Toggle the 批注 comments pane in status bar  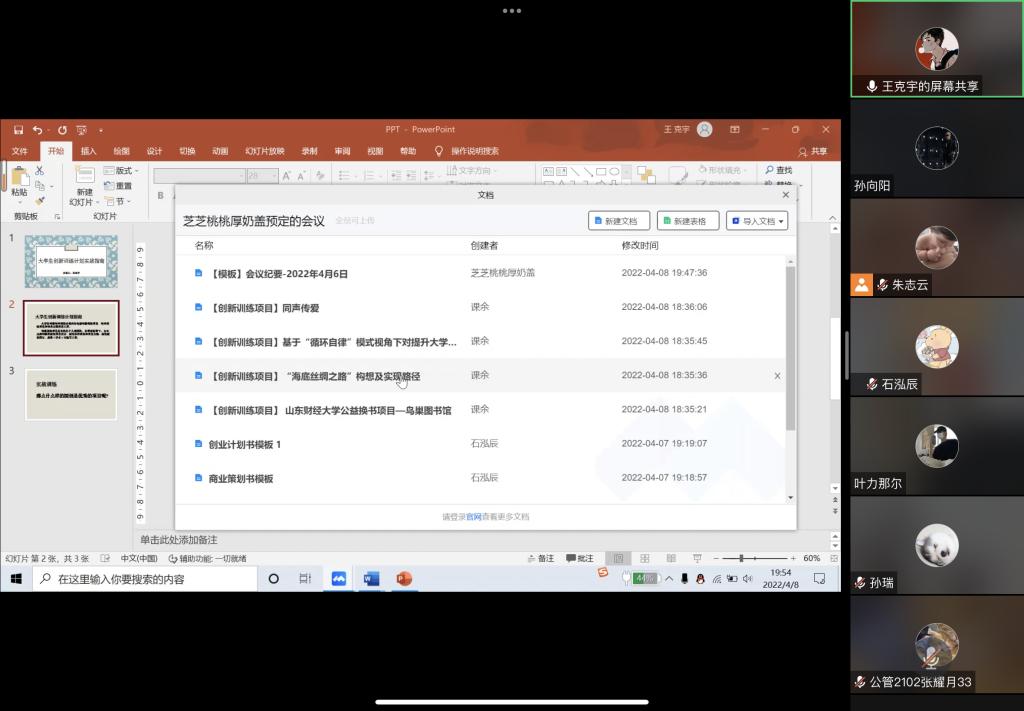pos(580,558)
